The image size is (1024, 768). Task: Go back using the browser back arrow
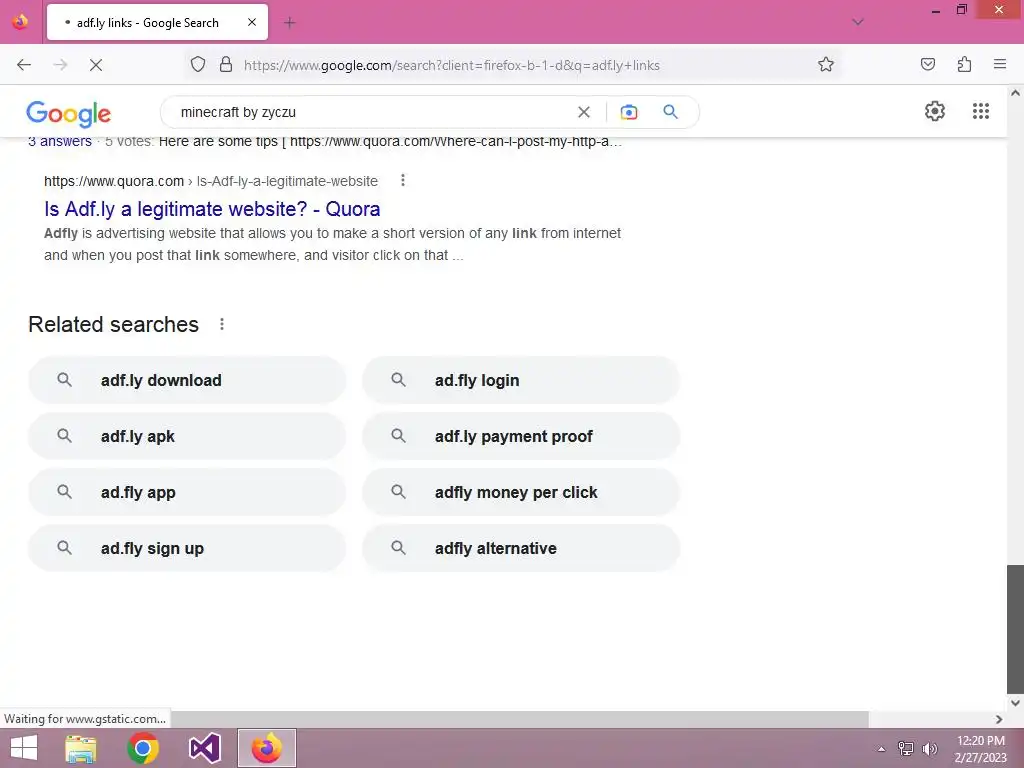click(x=24, y=65)
